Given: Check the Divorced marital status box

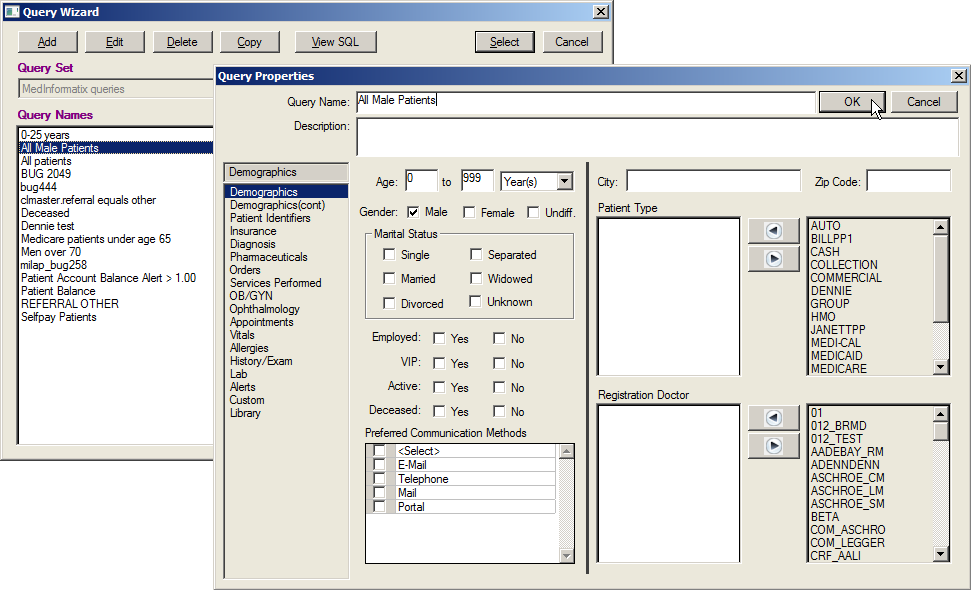Looking at the screenshot, I should pos(389,303).
